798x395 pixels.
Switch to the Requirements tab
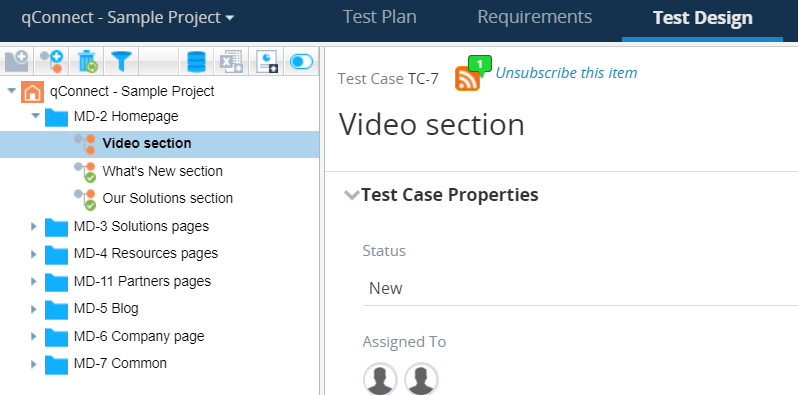point(534,17)
